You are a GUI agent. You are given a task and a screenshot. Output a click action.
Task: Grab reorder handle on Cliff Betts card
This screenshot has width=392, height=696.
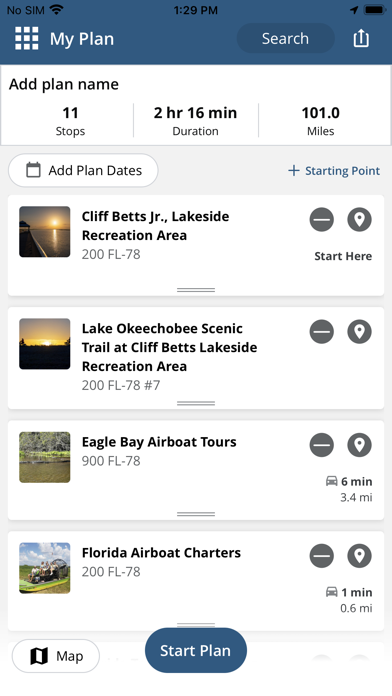point(196,290)
